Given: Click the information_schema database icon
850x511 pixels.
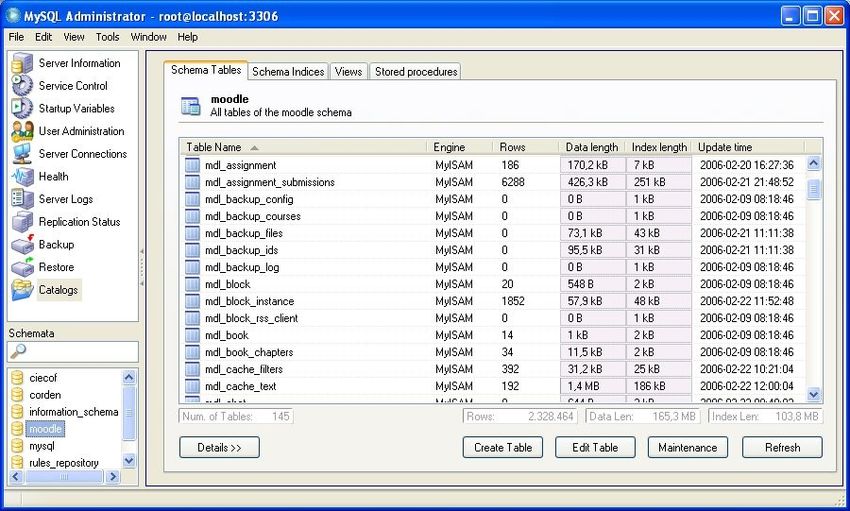Looking at the screenshot, I should 17,412.
